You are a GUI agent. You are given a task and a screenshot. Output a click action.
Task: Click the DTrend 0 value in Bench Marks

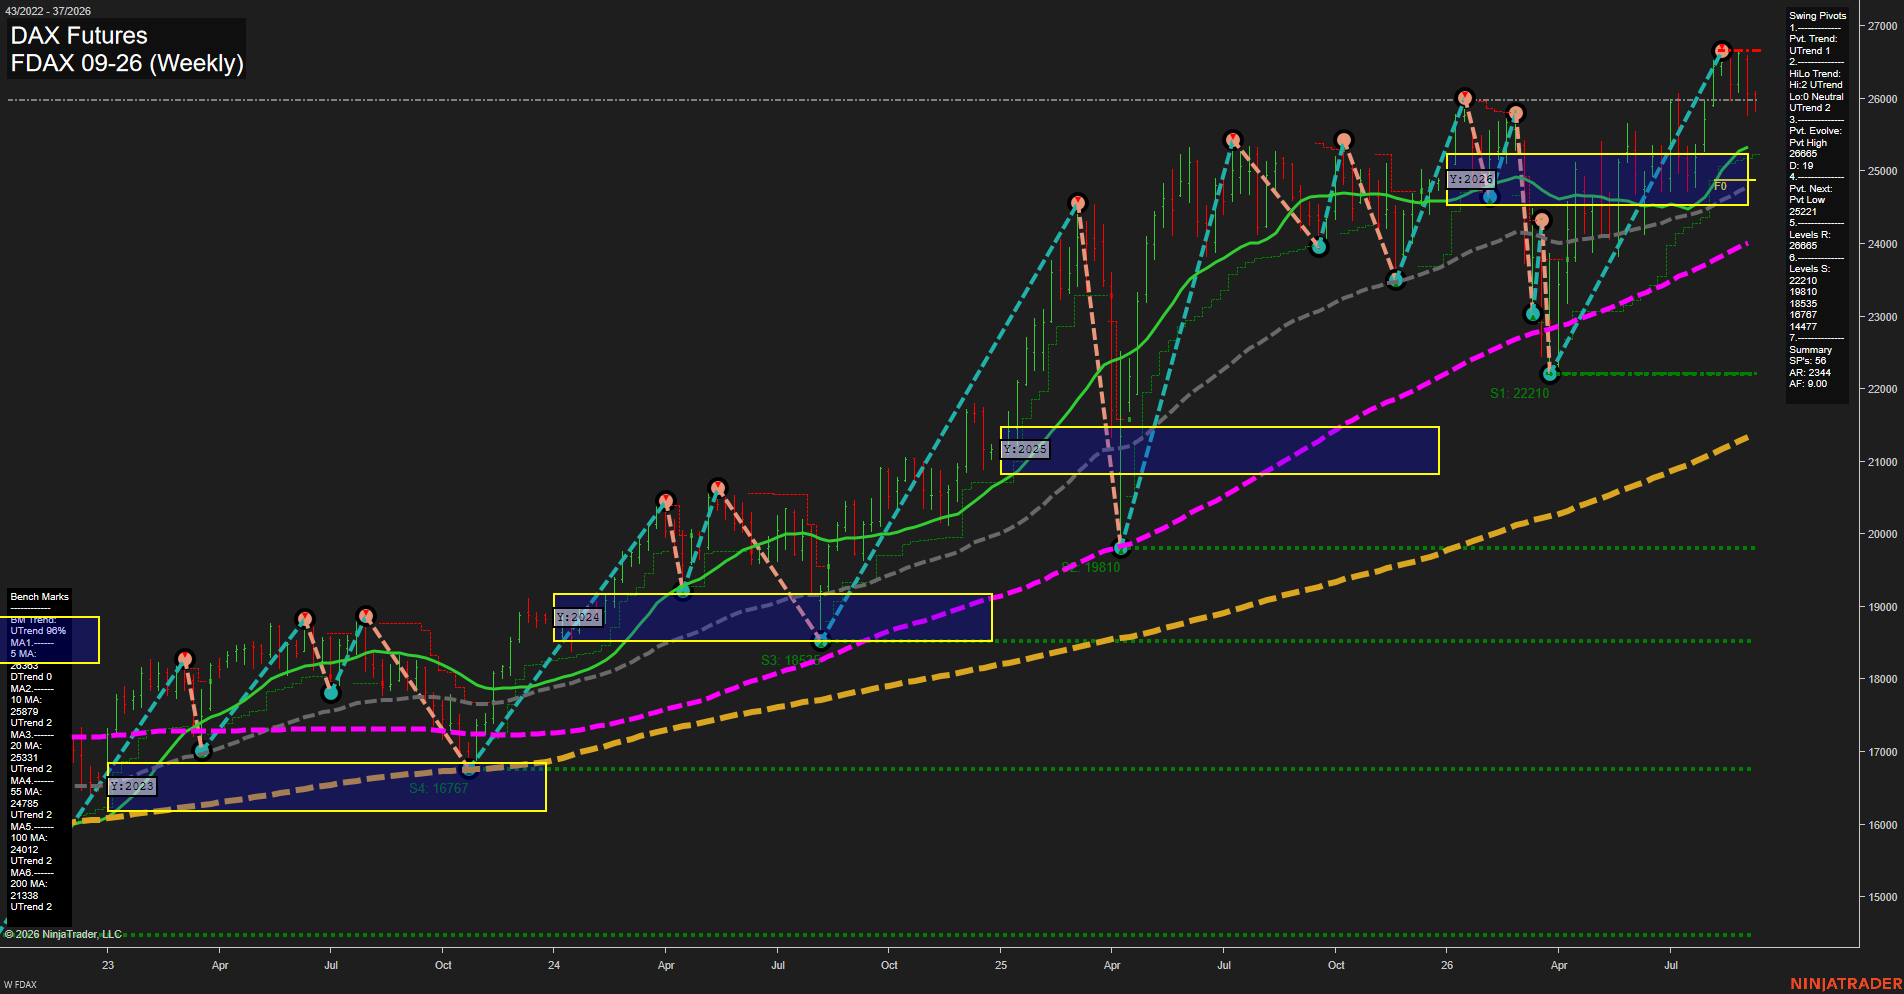point(31,677)
